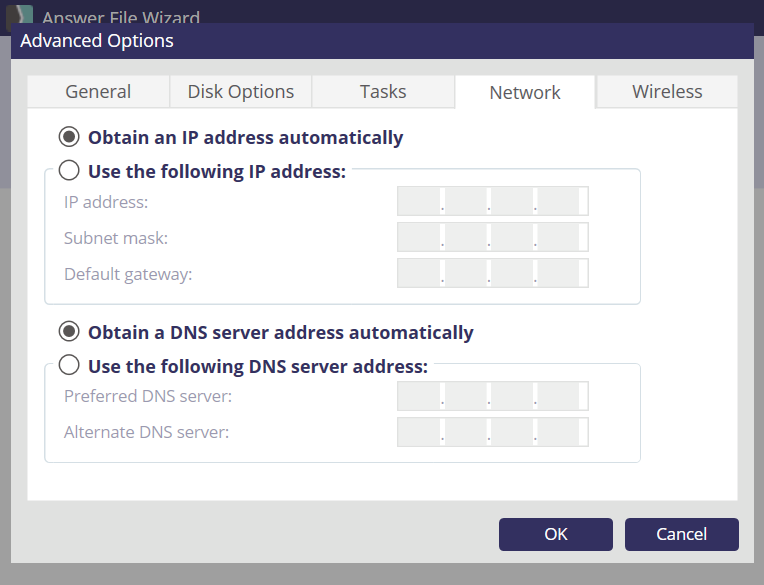Click the Subnet mask input field
Screen dimensions: 764x585
pyautogui.click(x=492, y=238)
